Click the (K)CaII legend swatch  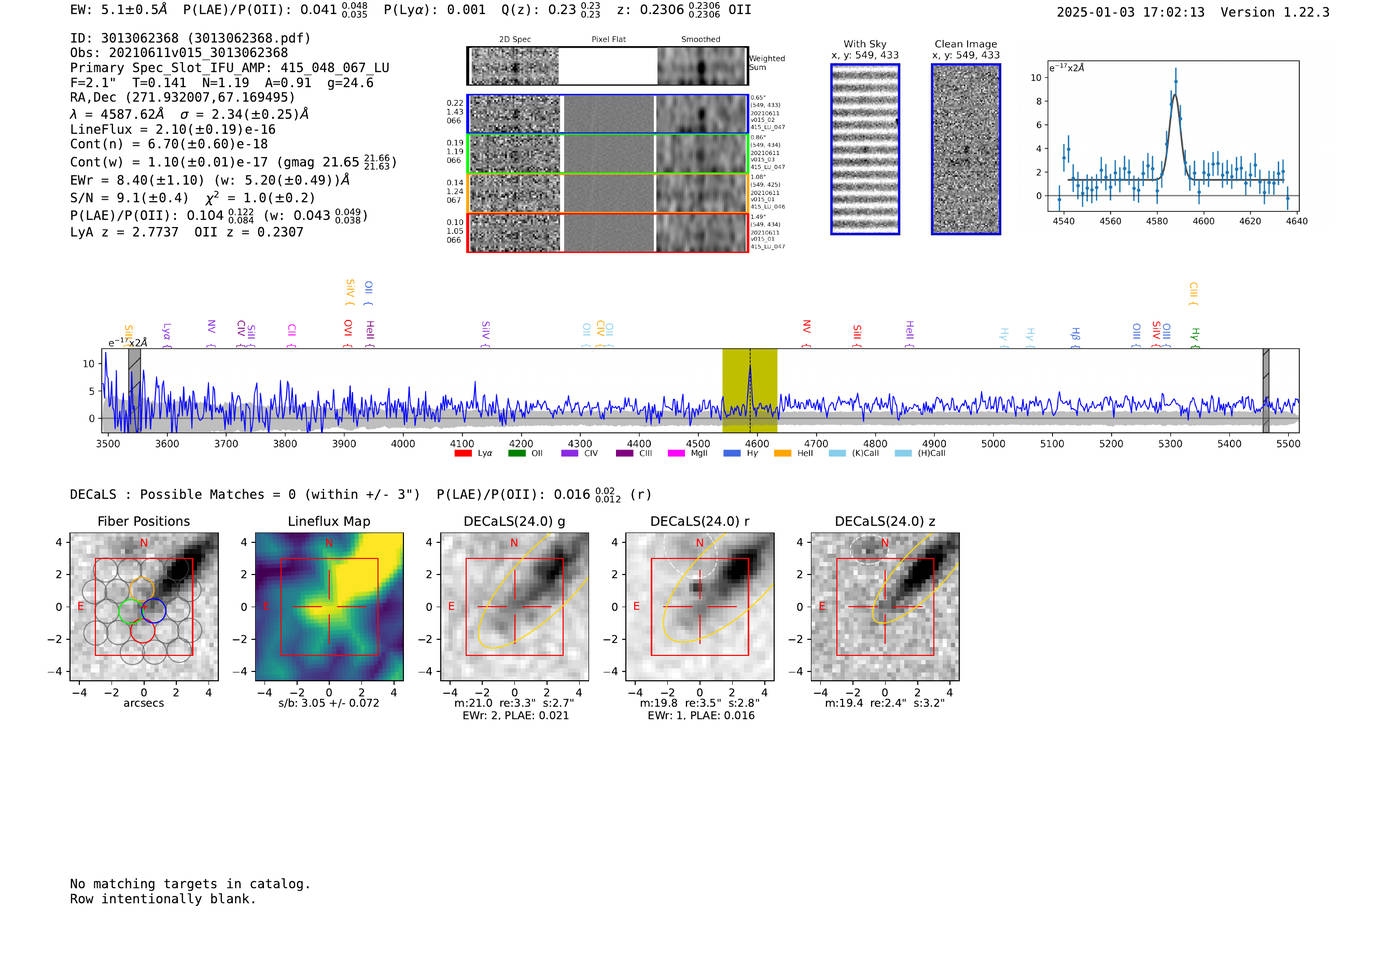point(837,454)
